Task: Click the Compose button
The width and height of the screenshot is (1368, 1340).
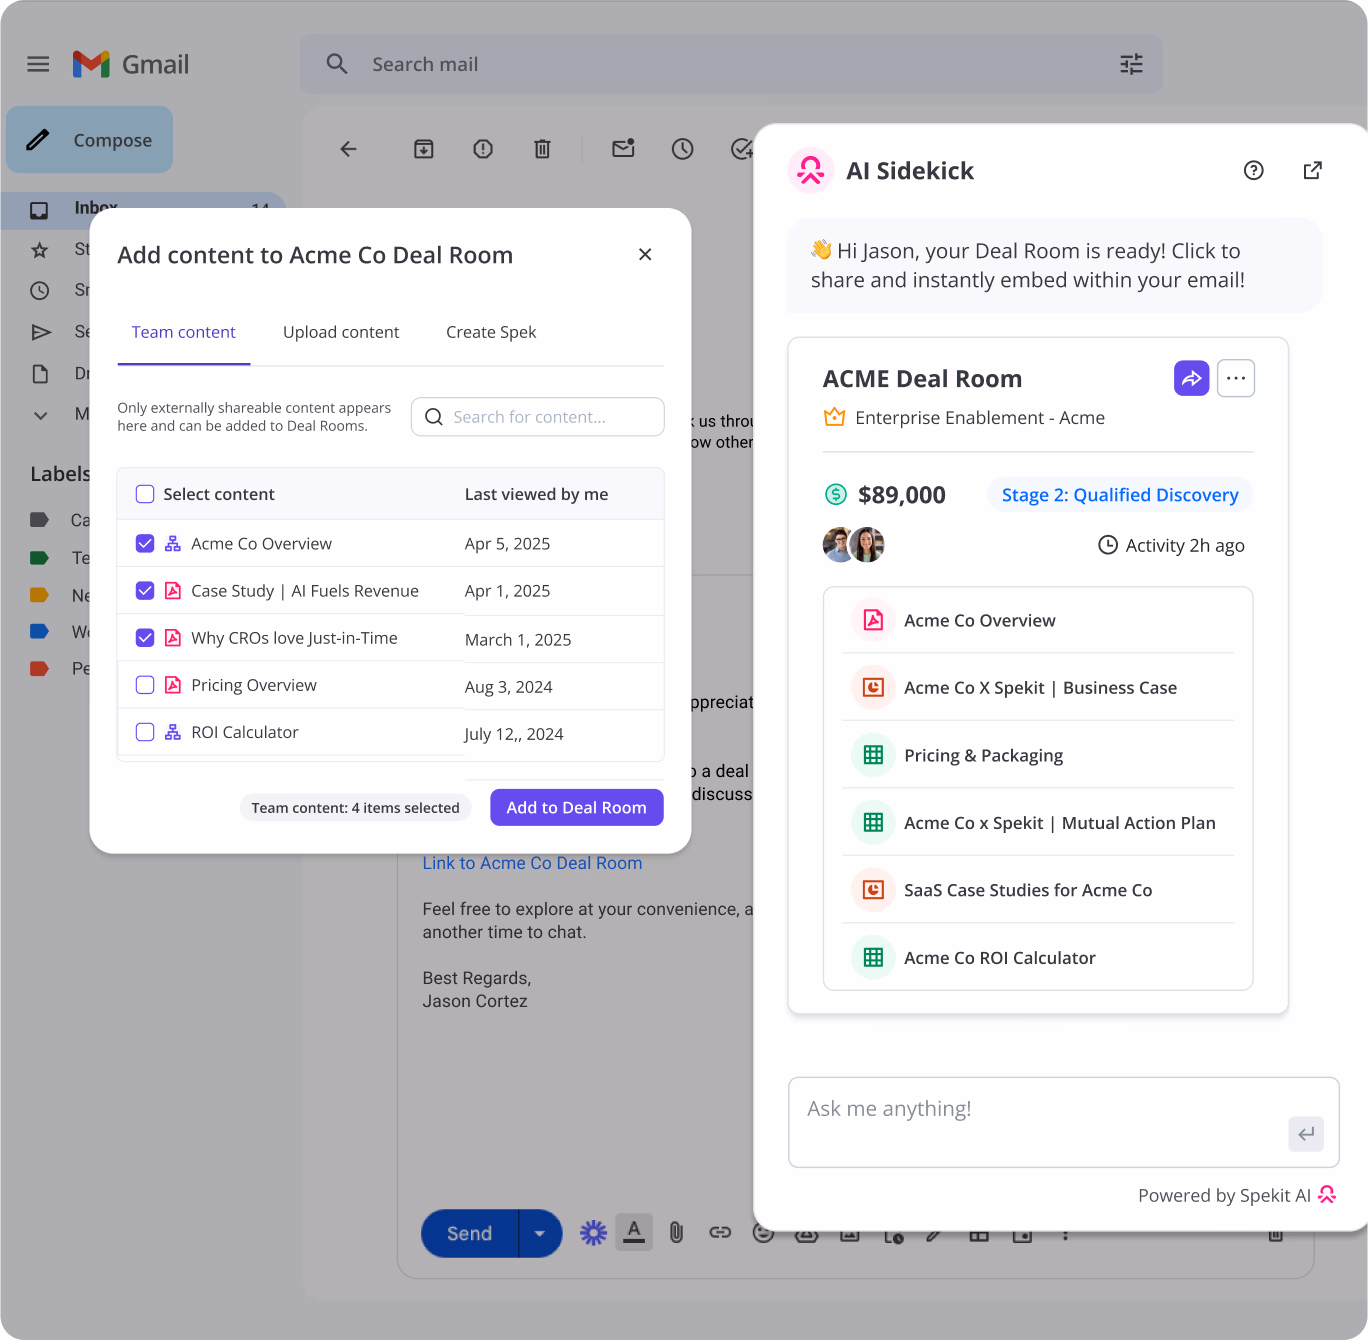Action: pyautogui.click(x=90, y=140)
